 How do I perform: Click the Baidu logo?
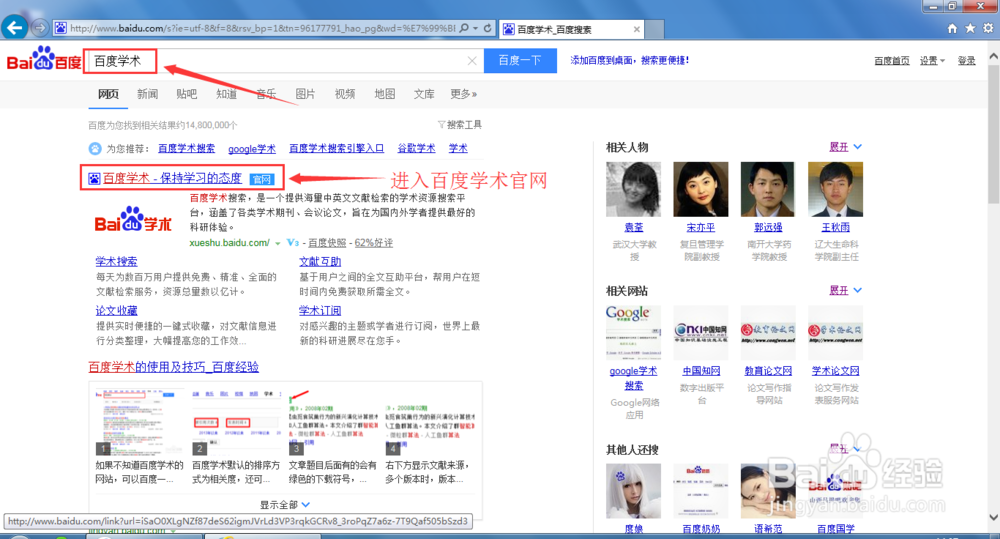tap(44, 59)
